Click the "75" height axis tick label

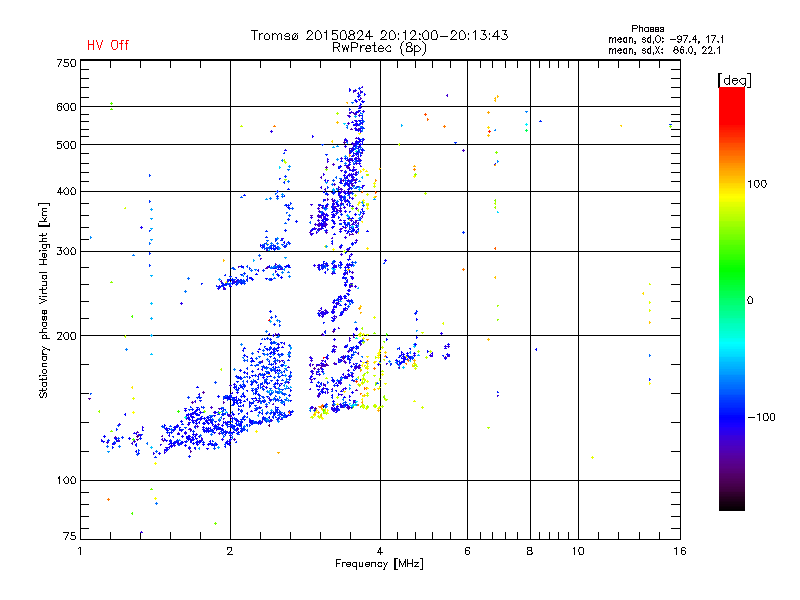[x=70, y=536]
